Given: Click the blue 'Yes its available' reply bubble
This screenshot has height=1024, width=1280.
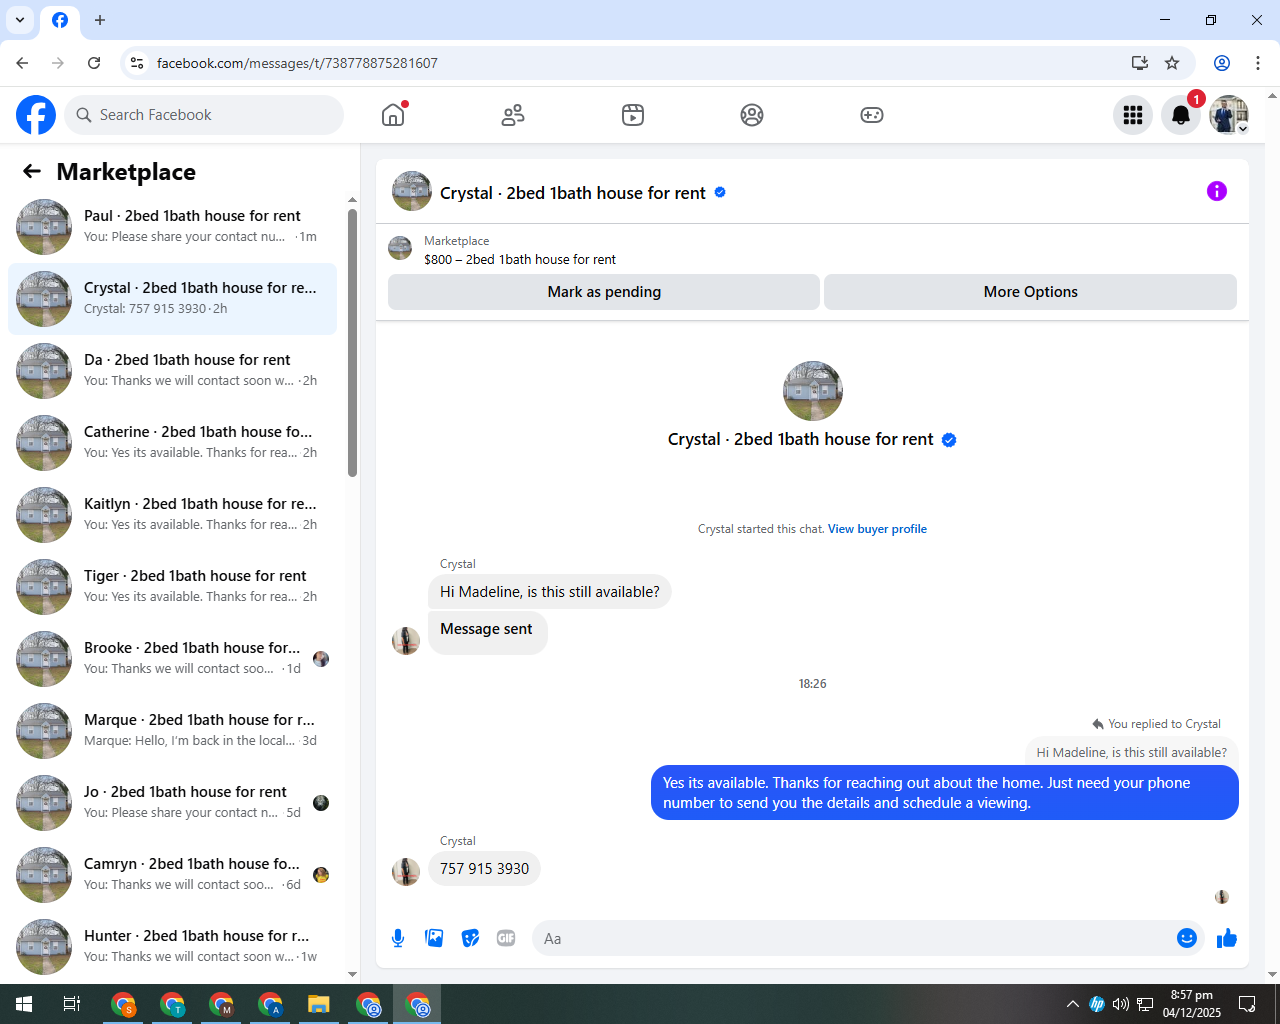Looking at the screenshot, I should (x=945, y=793).
